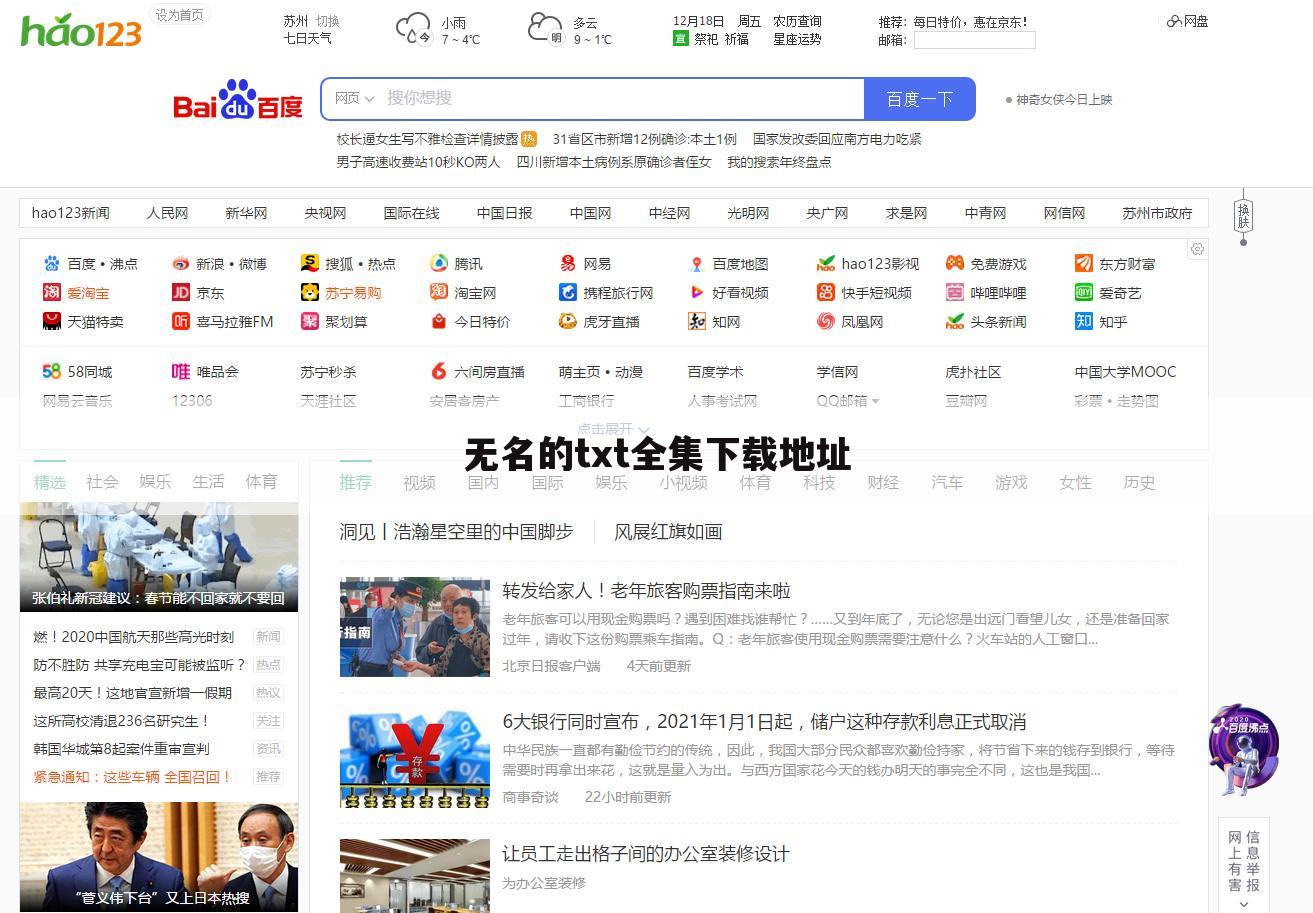Open the 京东 JD icon
This screenshot has width=1313, height=913.
point(181,293)
